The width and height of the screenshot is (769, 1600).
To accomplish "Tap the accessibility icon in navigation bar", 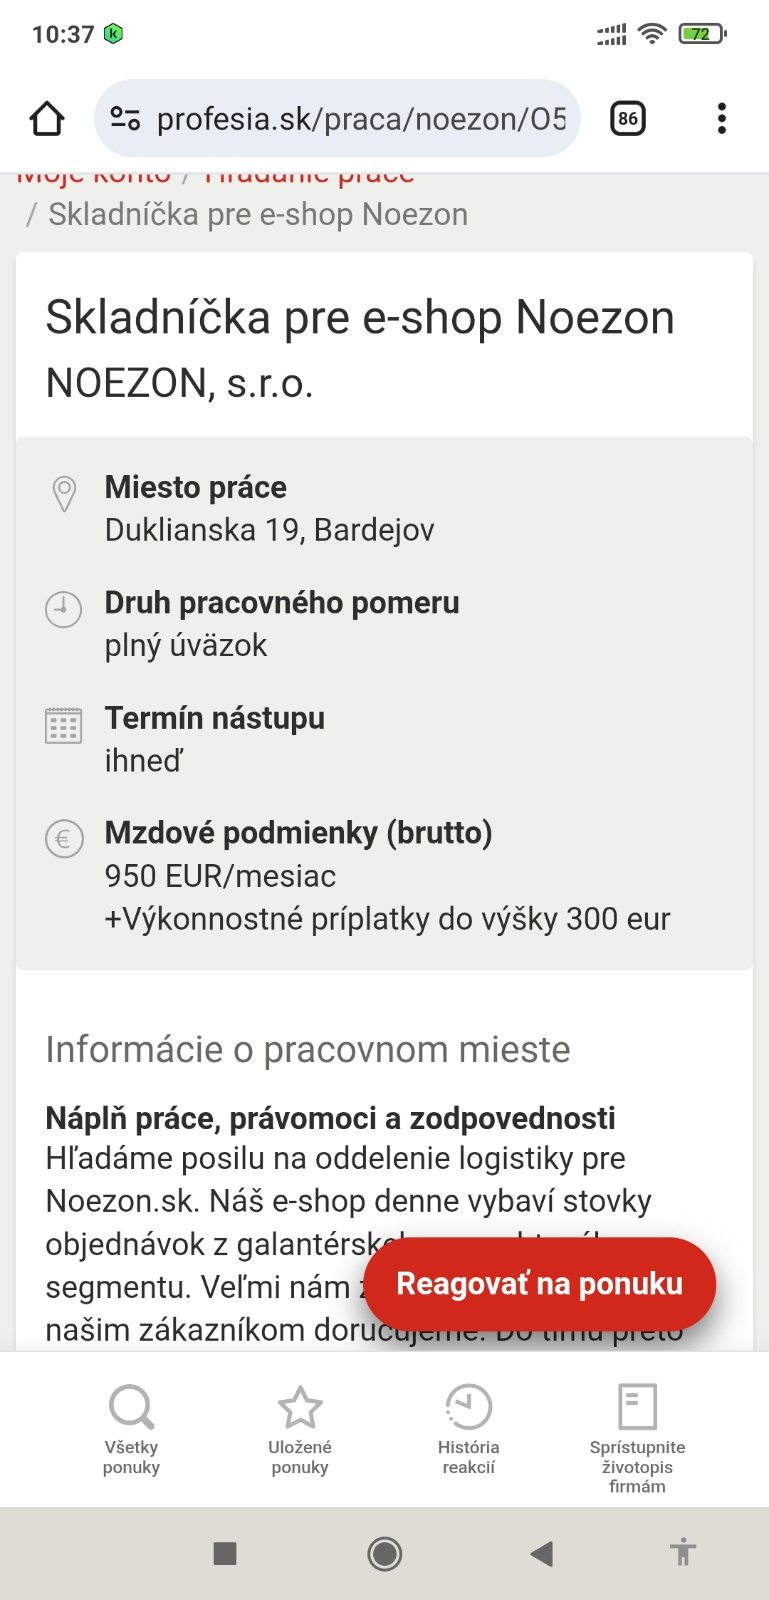I will coord(683,1553).
